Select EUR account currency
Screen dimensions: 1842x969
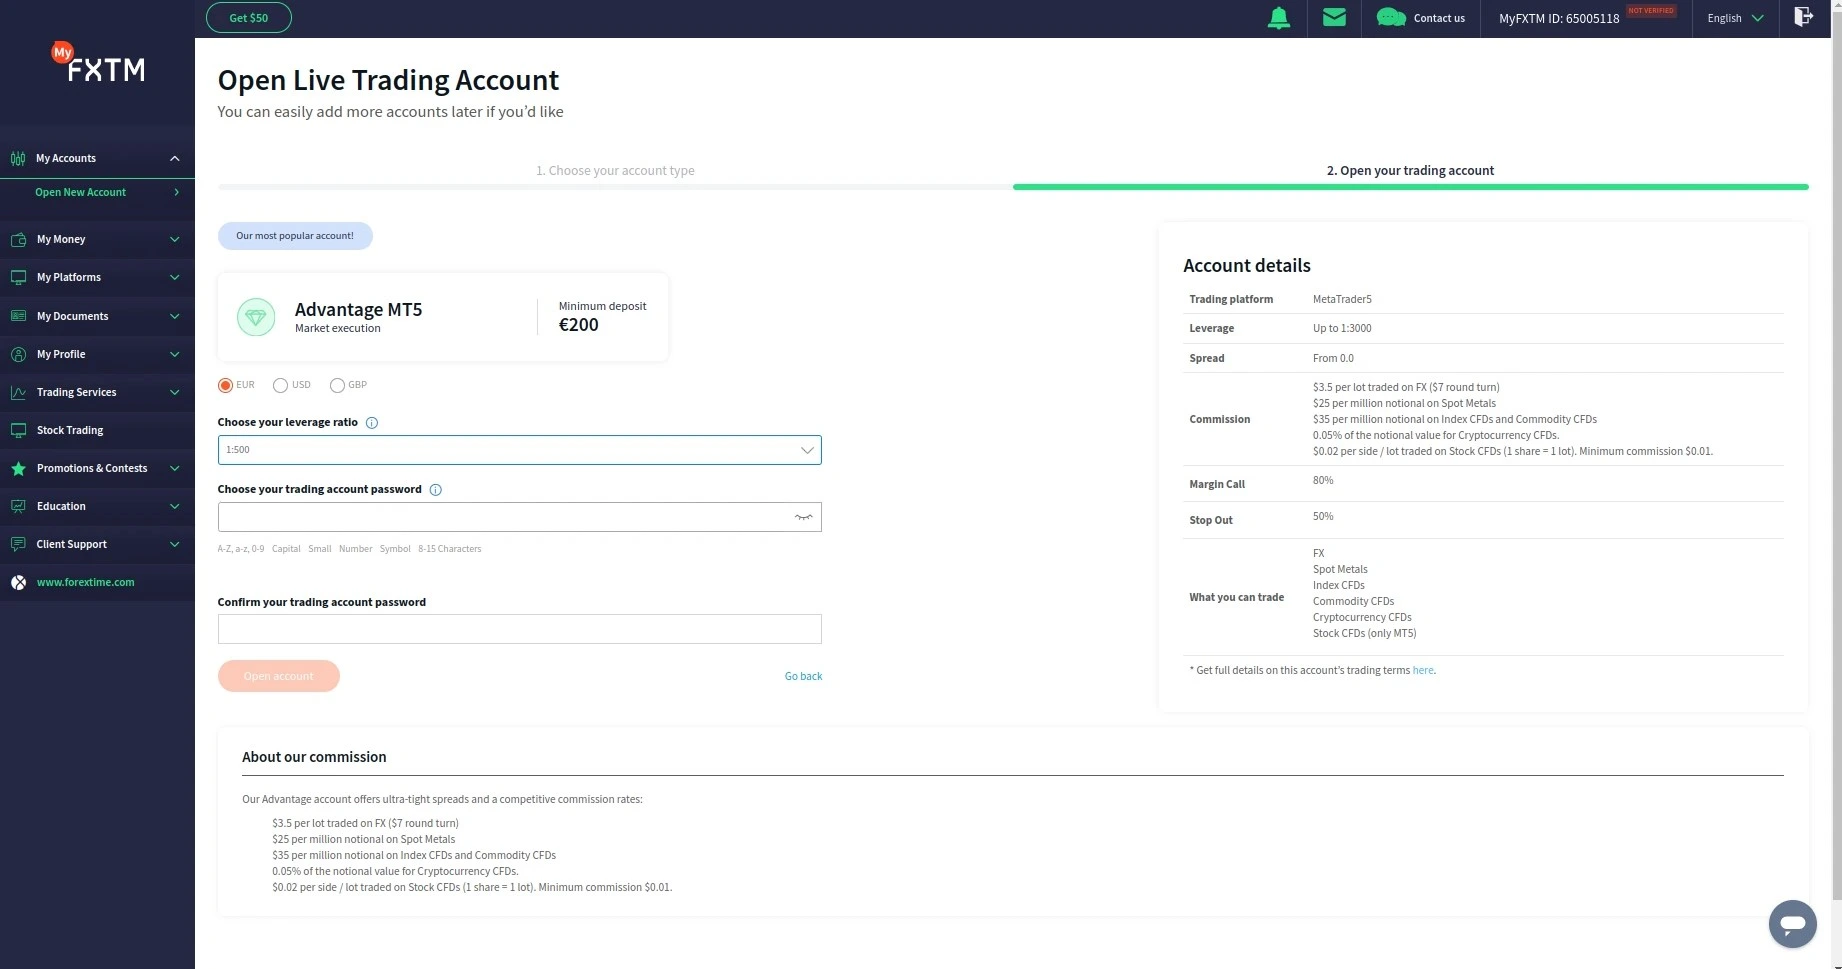click(226, 385)
